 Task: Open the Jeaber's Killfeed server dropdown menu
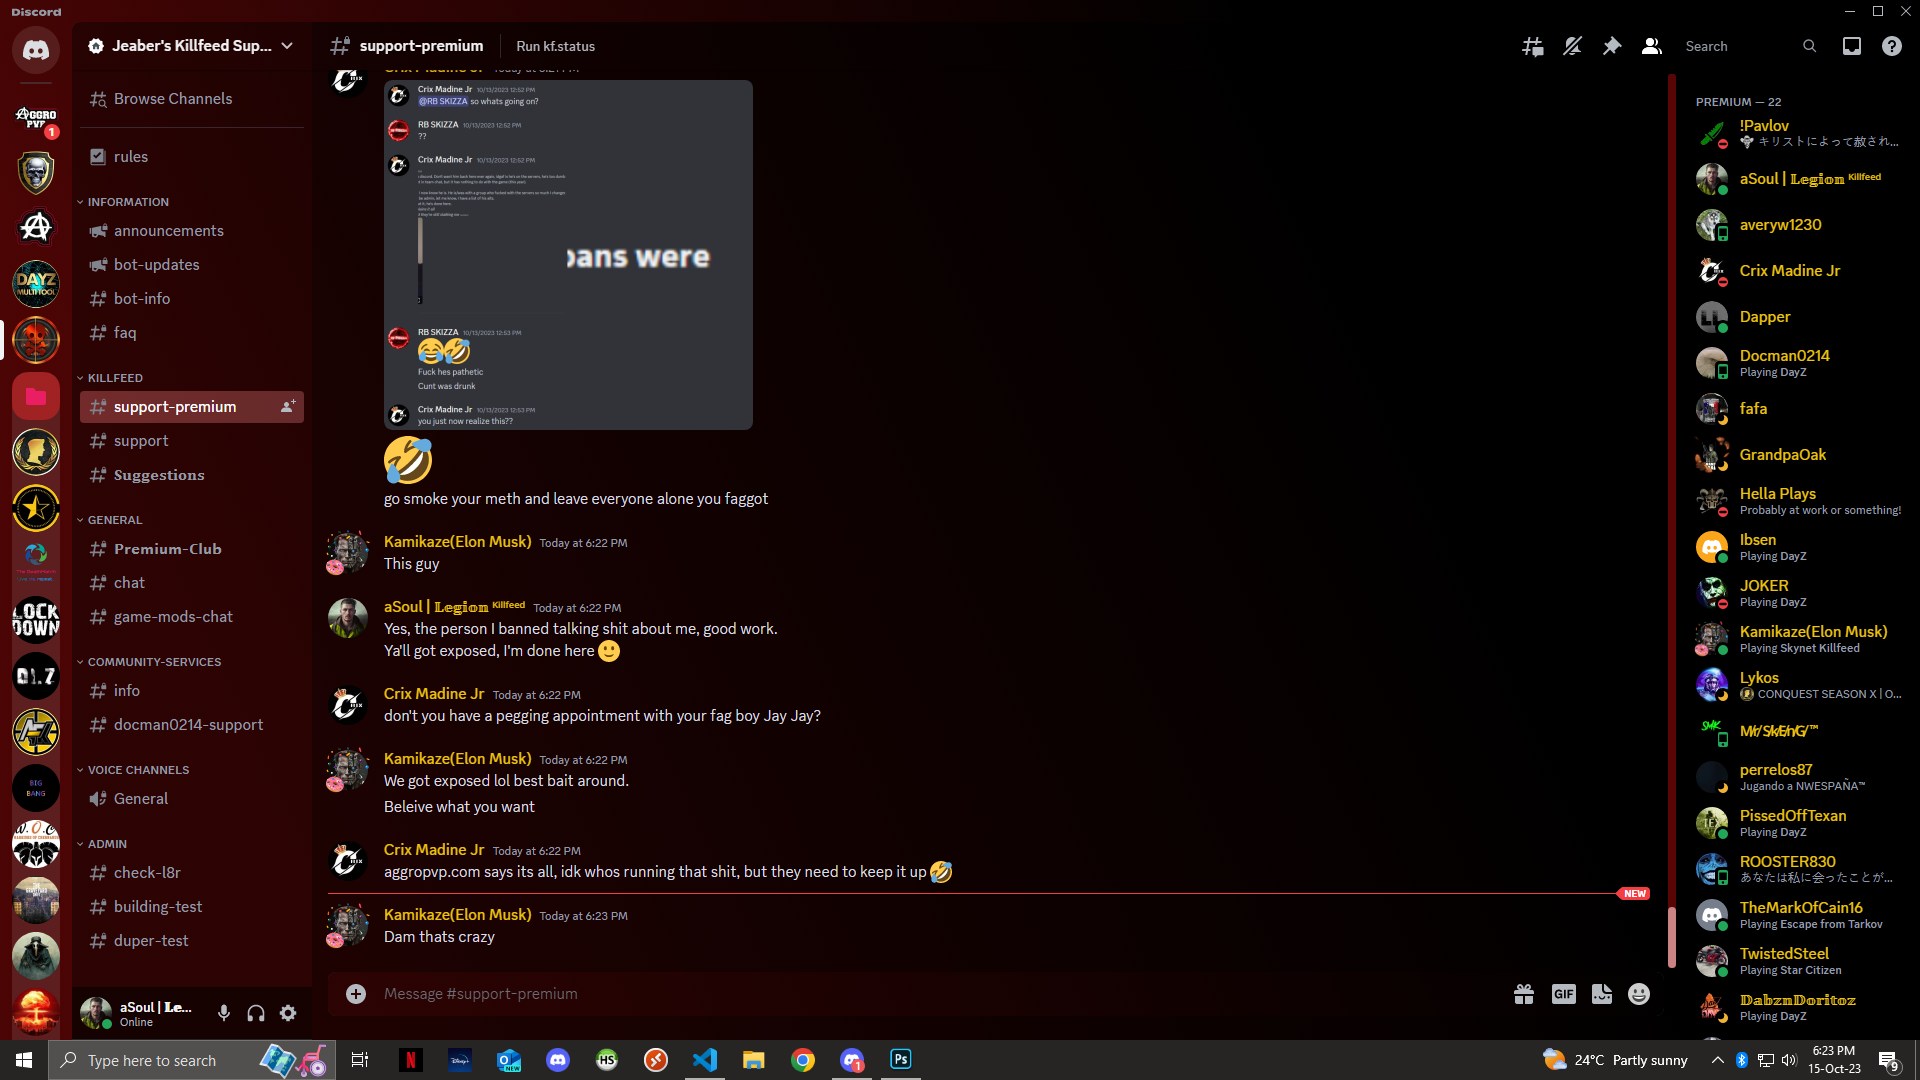coord(190,46)
